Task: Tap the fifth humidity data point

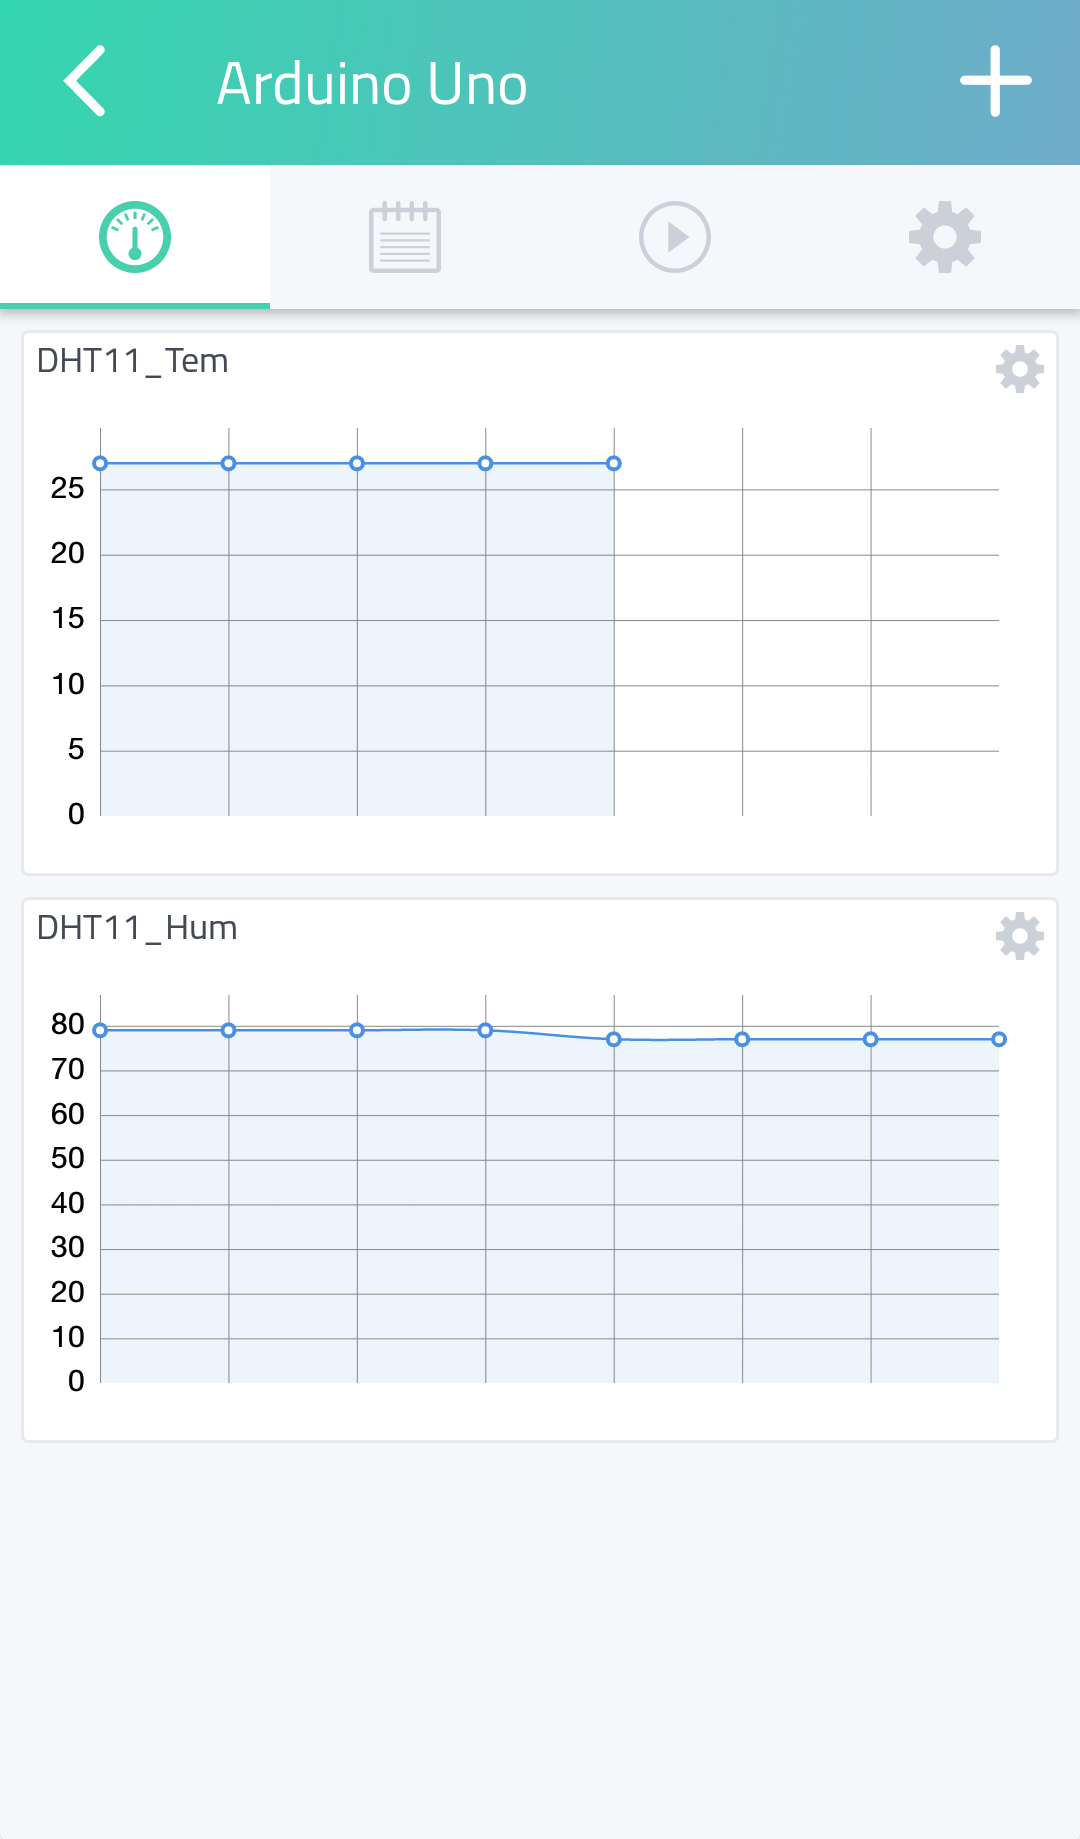Action: [x=614, y=1039]
